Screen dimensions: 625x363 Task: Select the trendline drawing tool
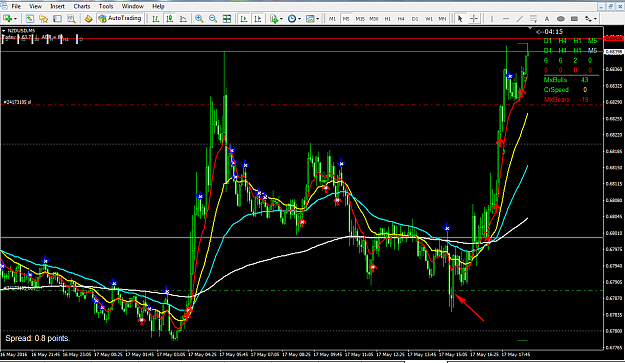(x=519, y=19)
